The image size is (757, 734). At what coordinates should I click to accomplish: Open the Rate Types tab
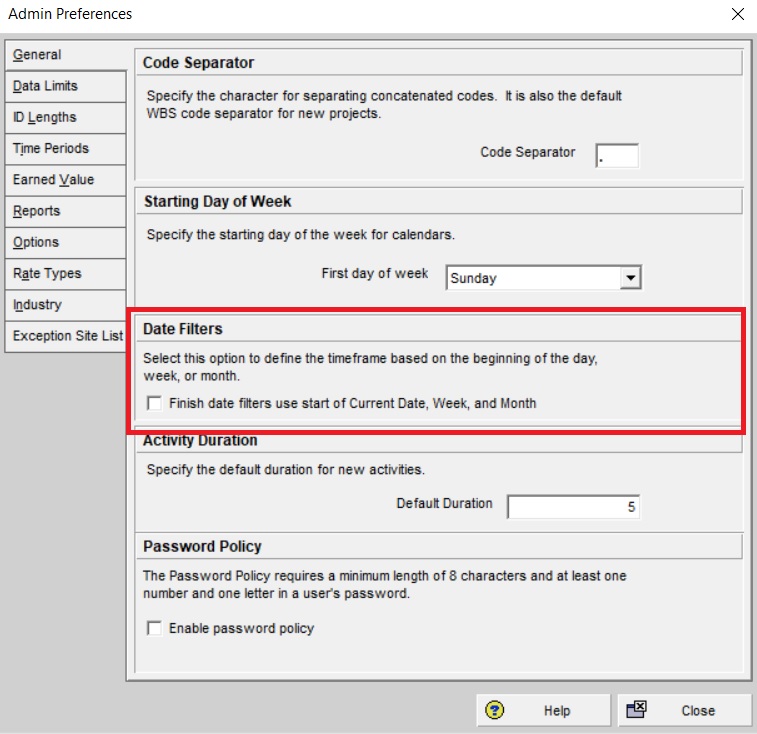(x=66, y=274)
